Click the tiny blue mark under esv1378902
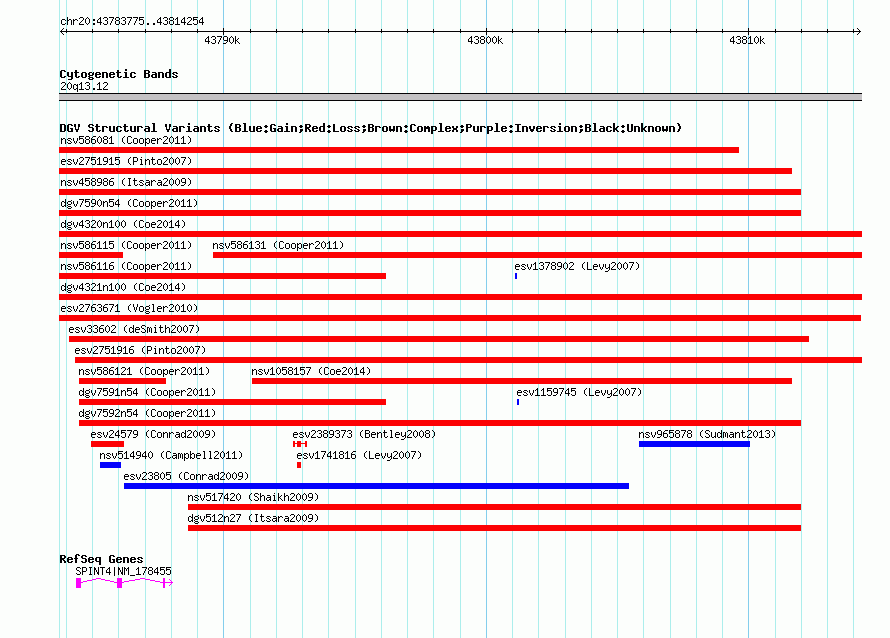The image size is (890, 638). (516, 276)
